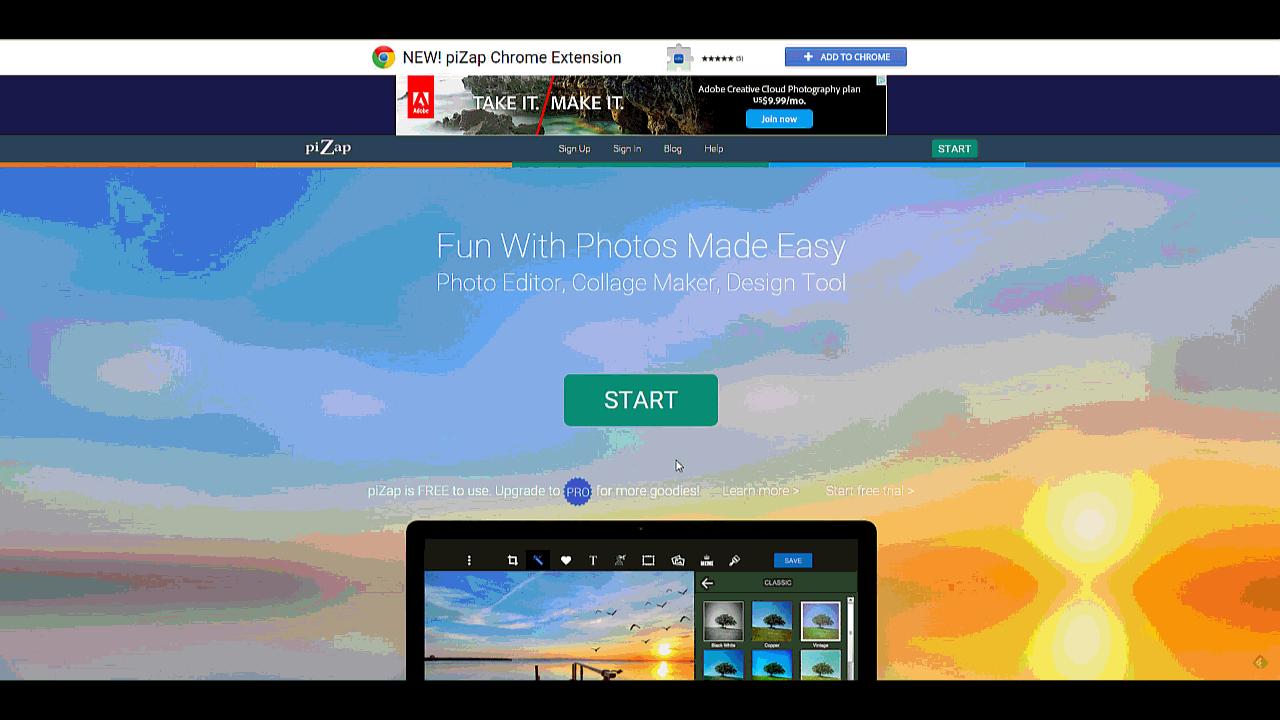Select the Text tool in the editor preview
Viewport: 1280px width, 720px height.
[593, 561]
